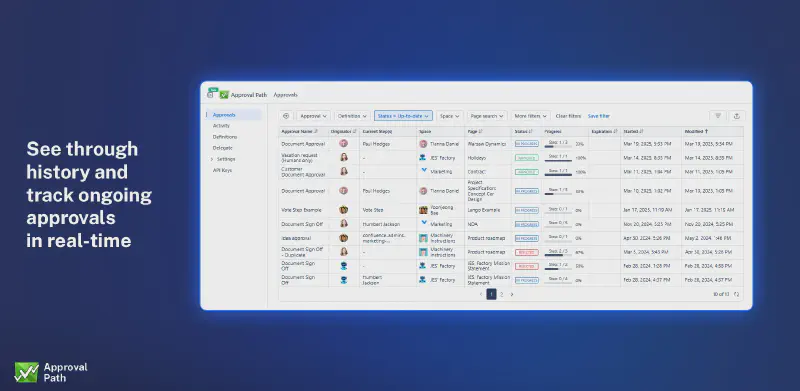The height and width of the screenshot is (391, 800).
Task: Open the column filter lines icon
Action: click(717, 116)
